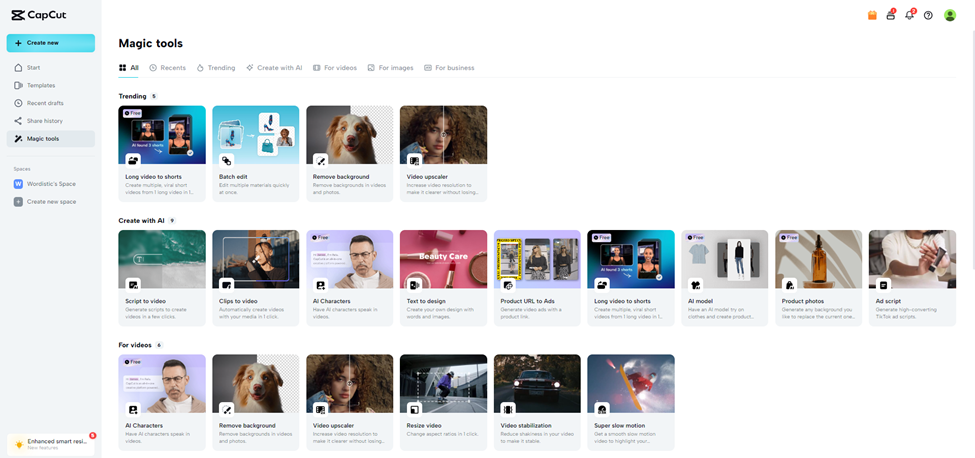Click the Share history icon

tap(18, 121)
